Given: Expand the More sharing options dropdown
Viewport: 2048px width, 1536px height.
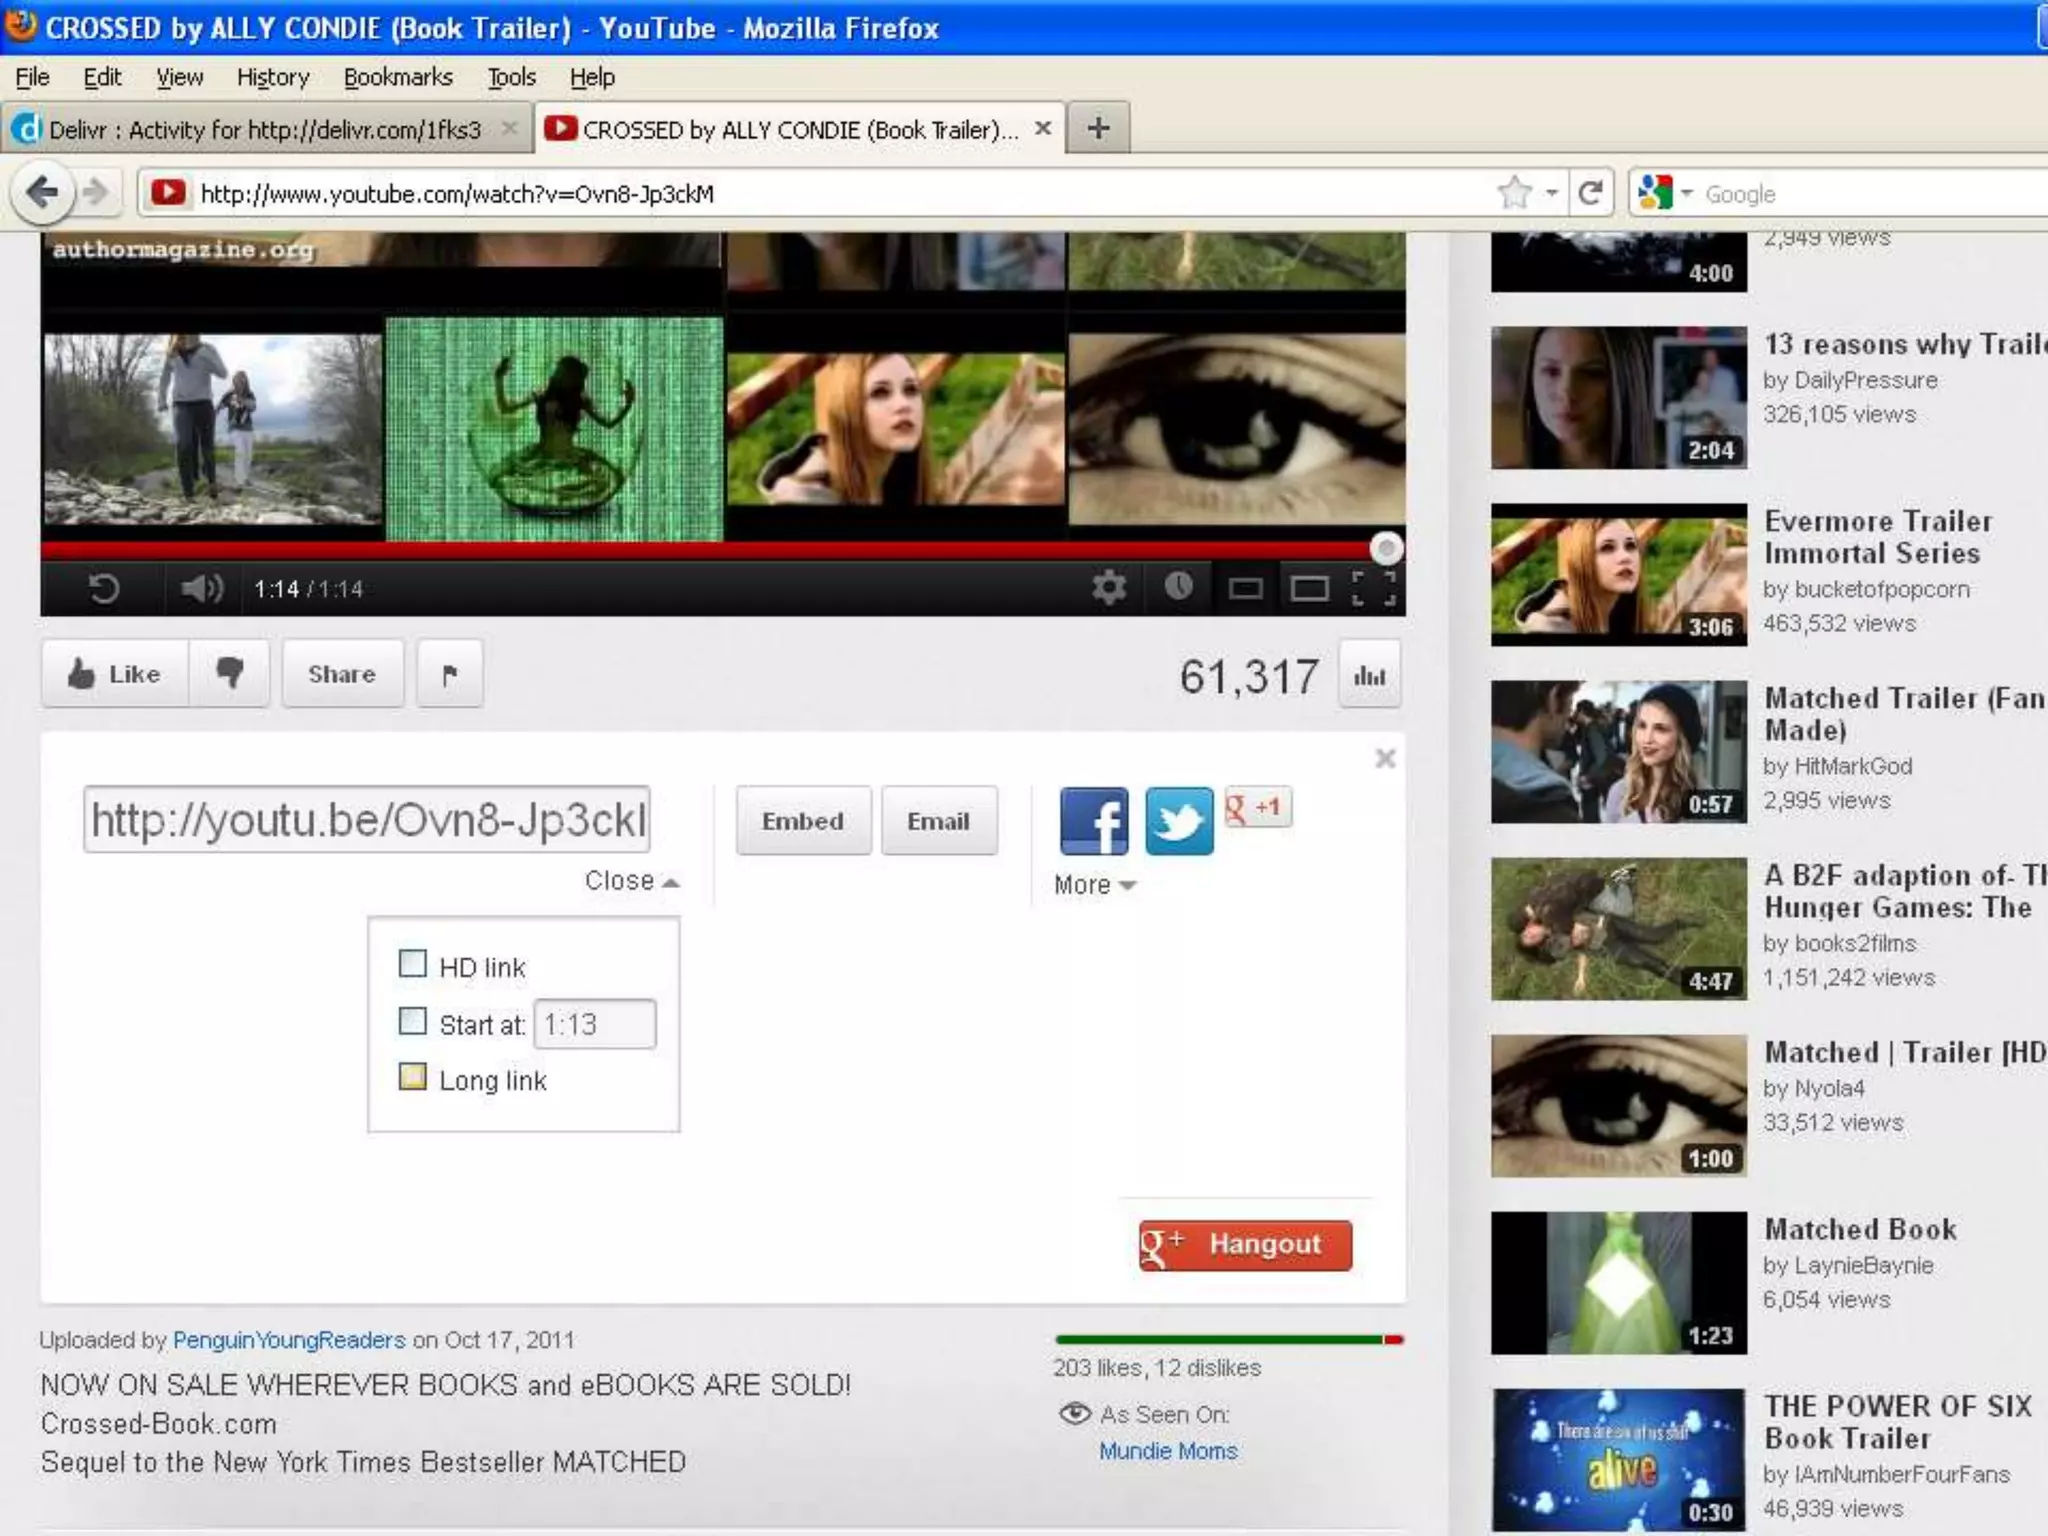Looking at the screenshot, I should coord(1094,885).
